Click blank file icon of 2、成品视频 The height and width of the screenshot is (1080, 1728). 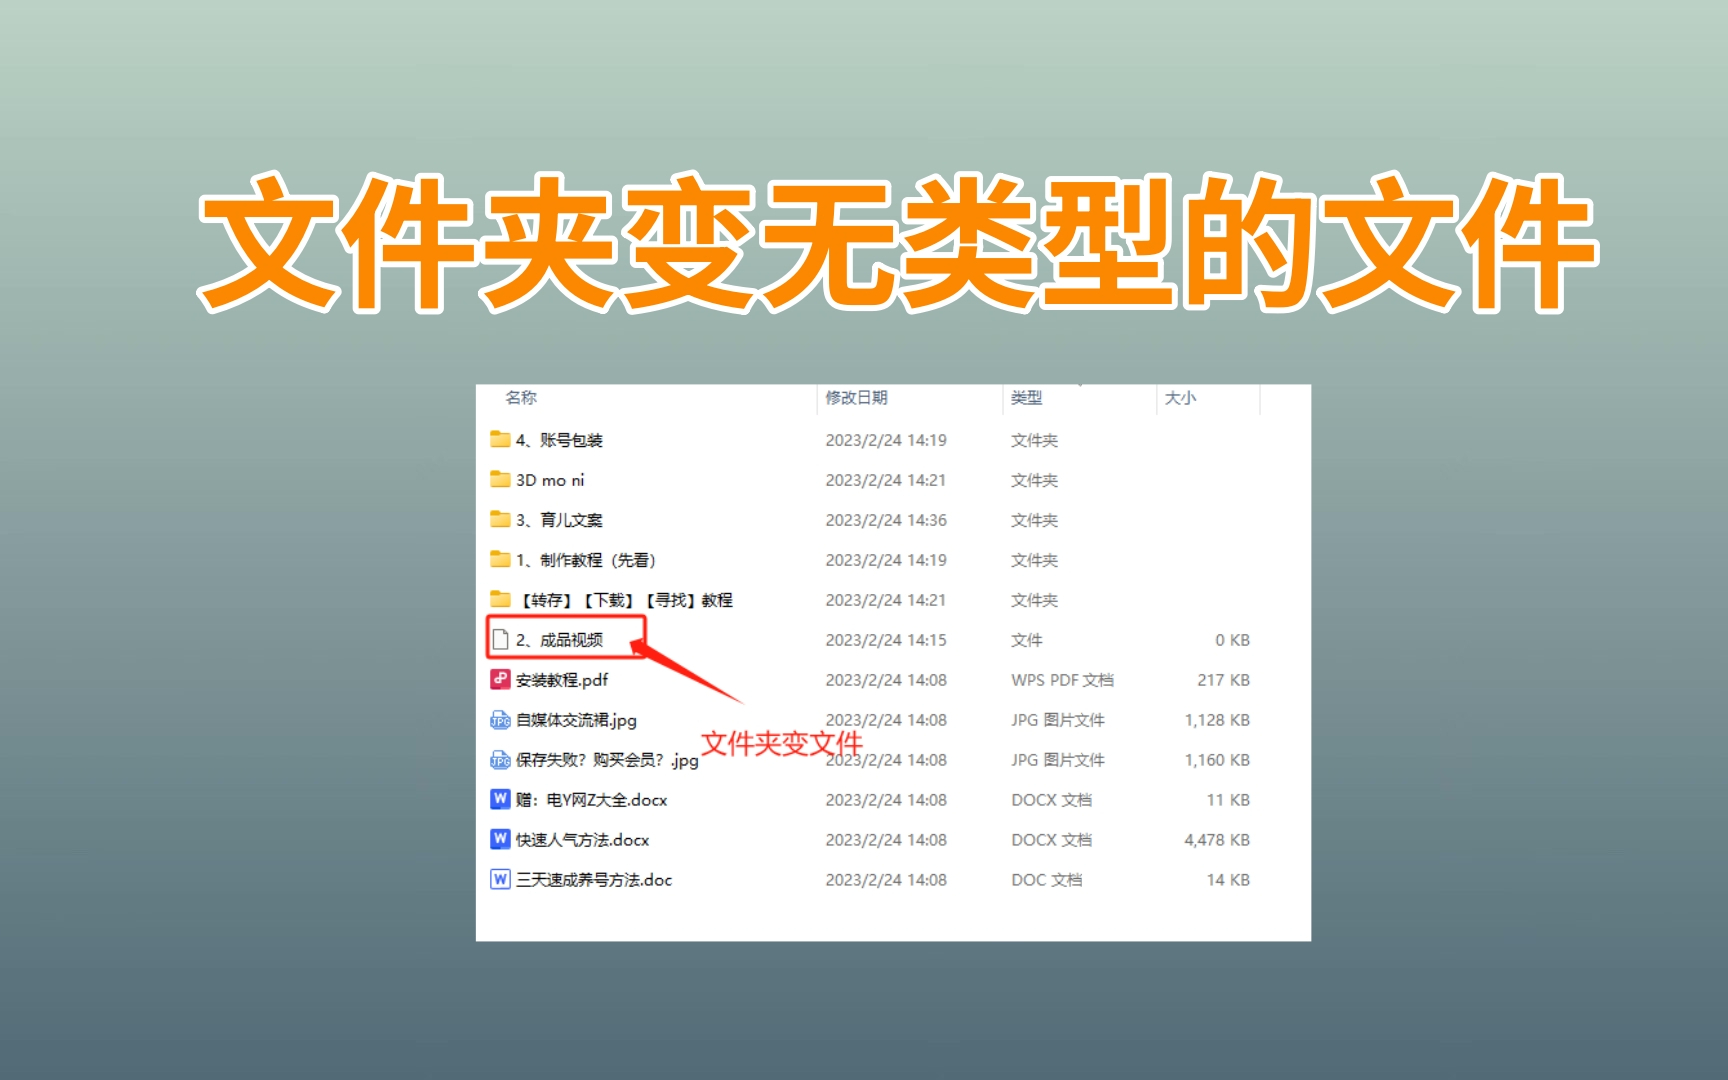[x=500, y=639]
